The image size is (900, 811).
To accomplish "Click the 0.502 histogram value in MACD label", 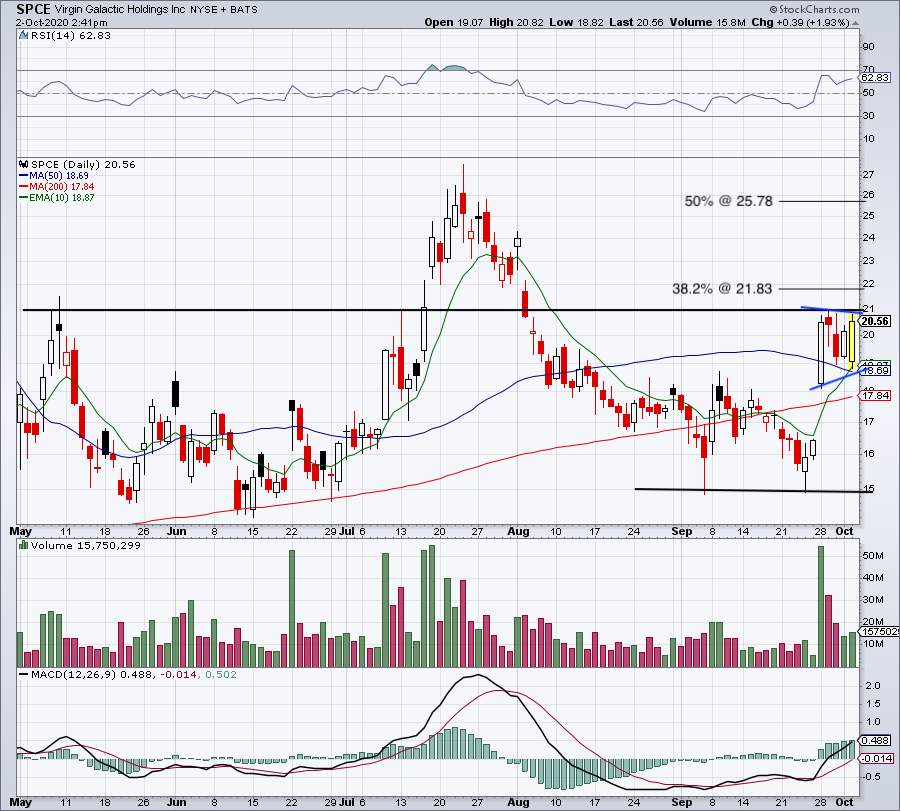I will click(220, 674).
